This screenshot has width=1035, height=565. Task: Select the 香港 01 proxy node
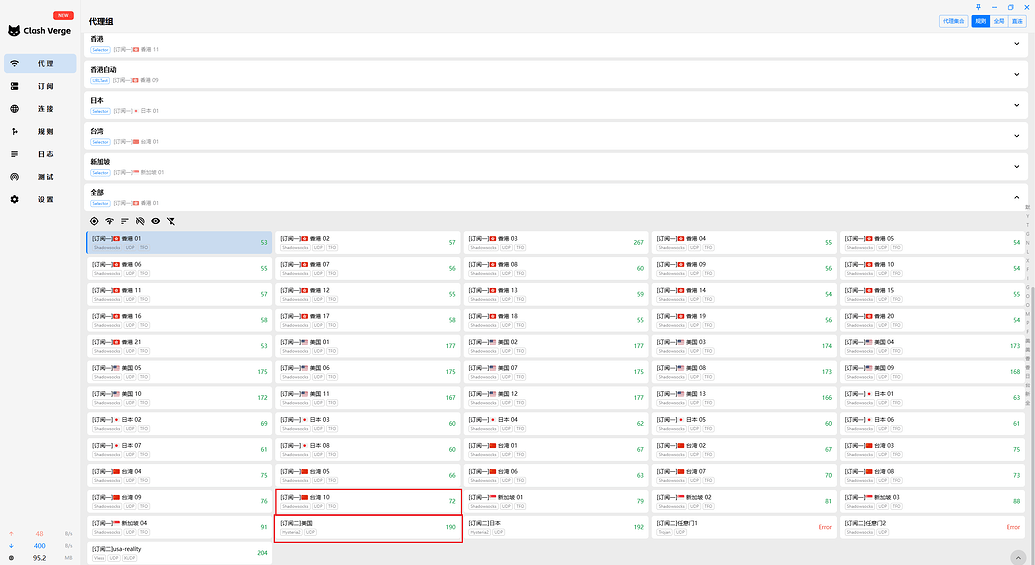[179, 242]
